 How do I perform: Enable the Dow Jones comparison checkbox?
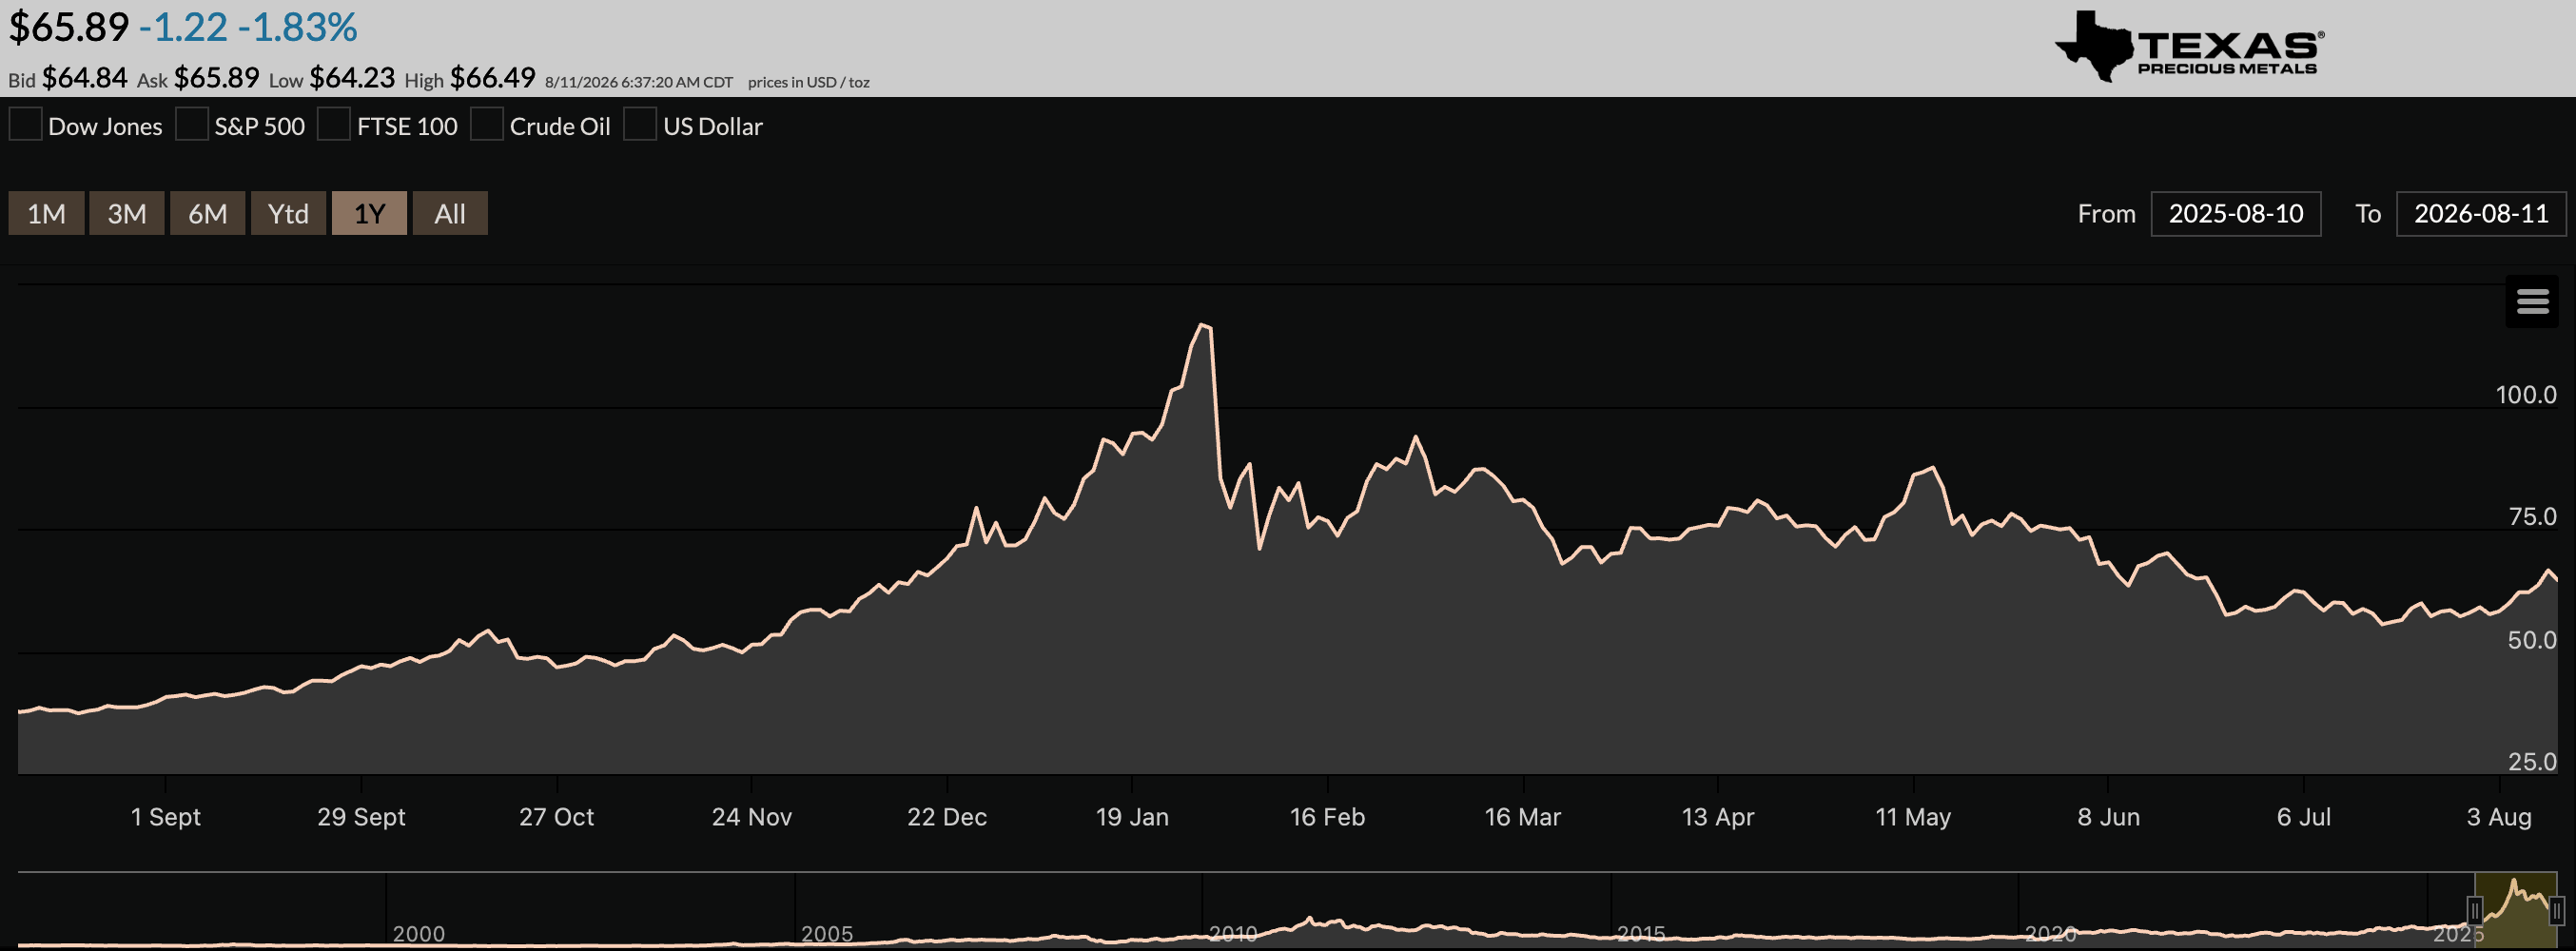[x=26, y=125]
